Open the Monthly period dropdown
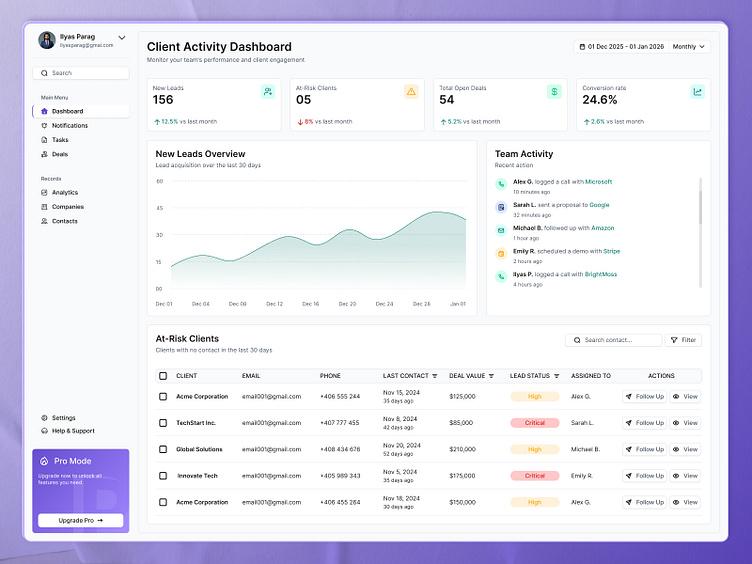The width and height of the screenshot is (752, 564). pos(689,47)
